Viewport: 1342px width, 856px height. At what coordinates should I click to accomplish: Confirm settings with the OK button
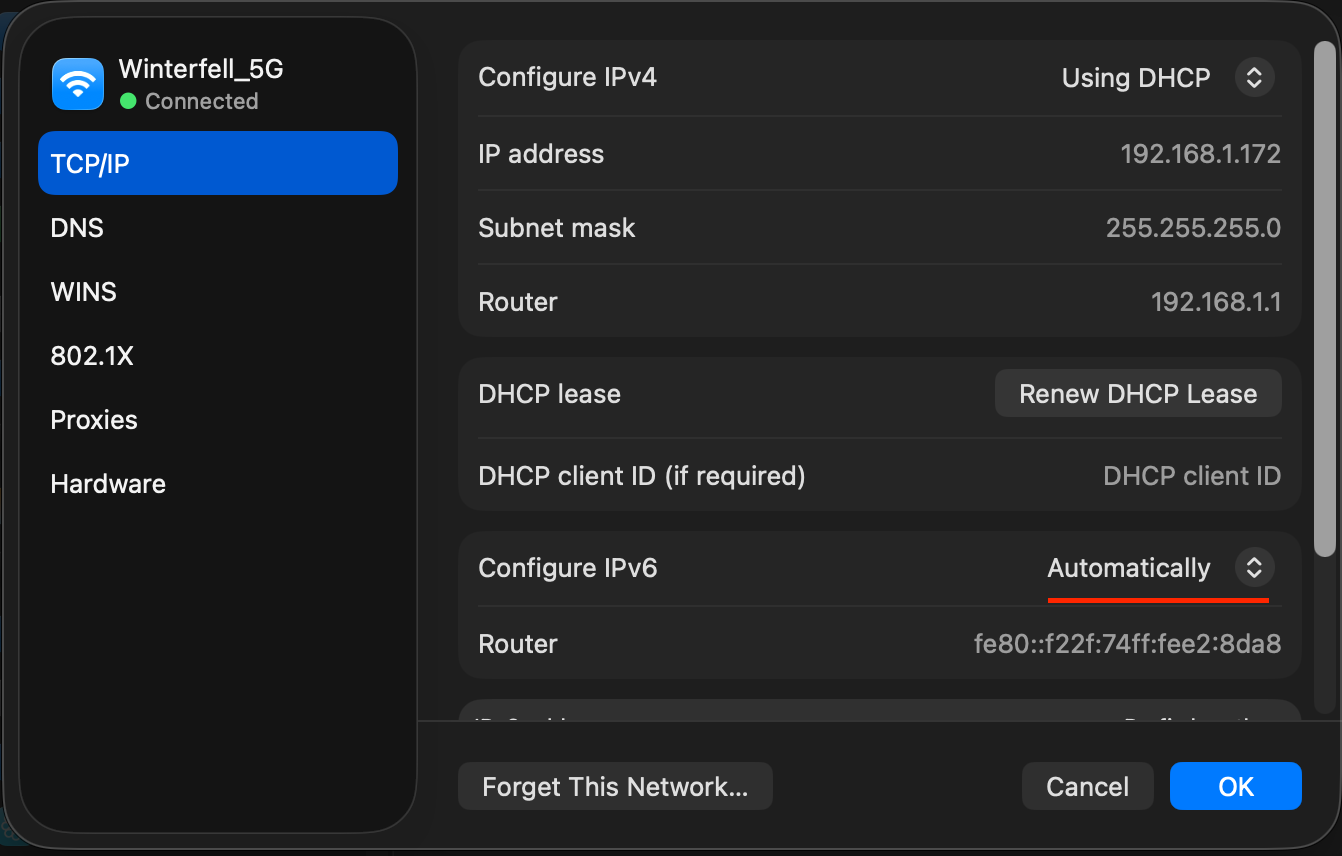(1236, 786)
